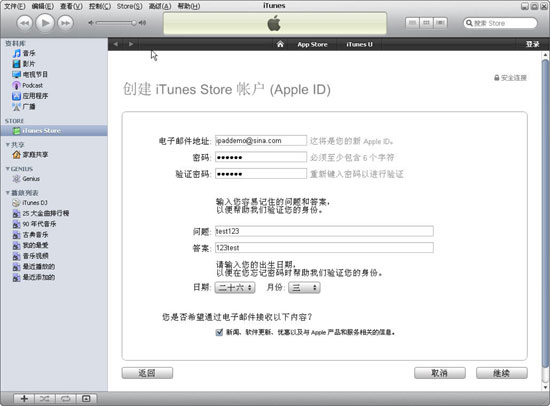The height and width of the screenshot is (406, 550).
Task: Click the 验证密码 verify password field
Action: tap(261, 174)
